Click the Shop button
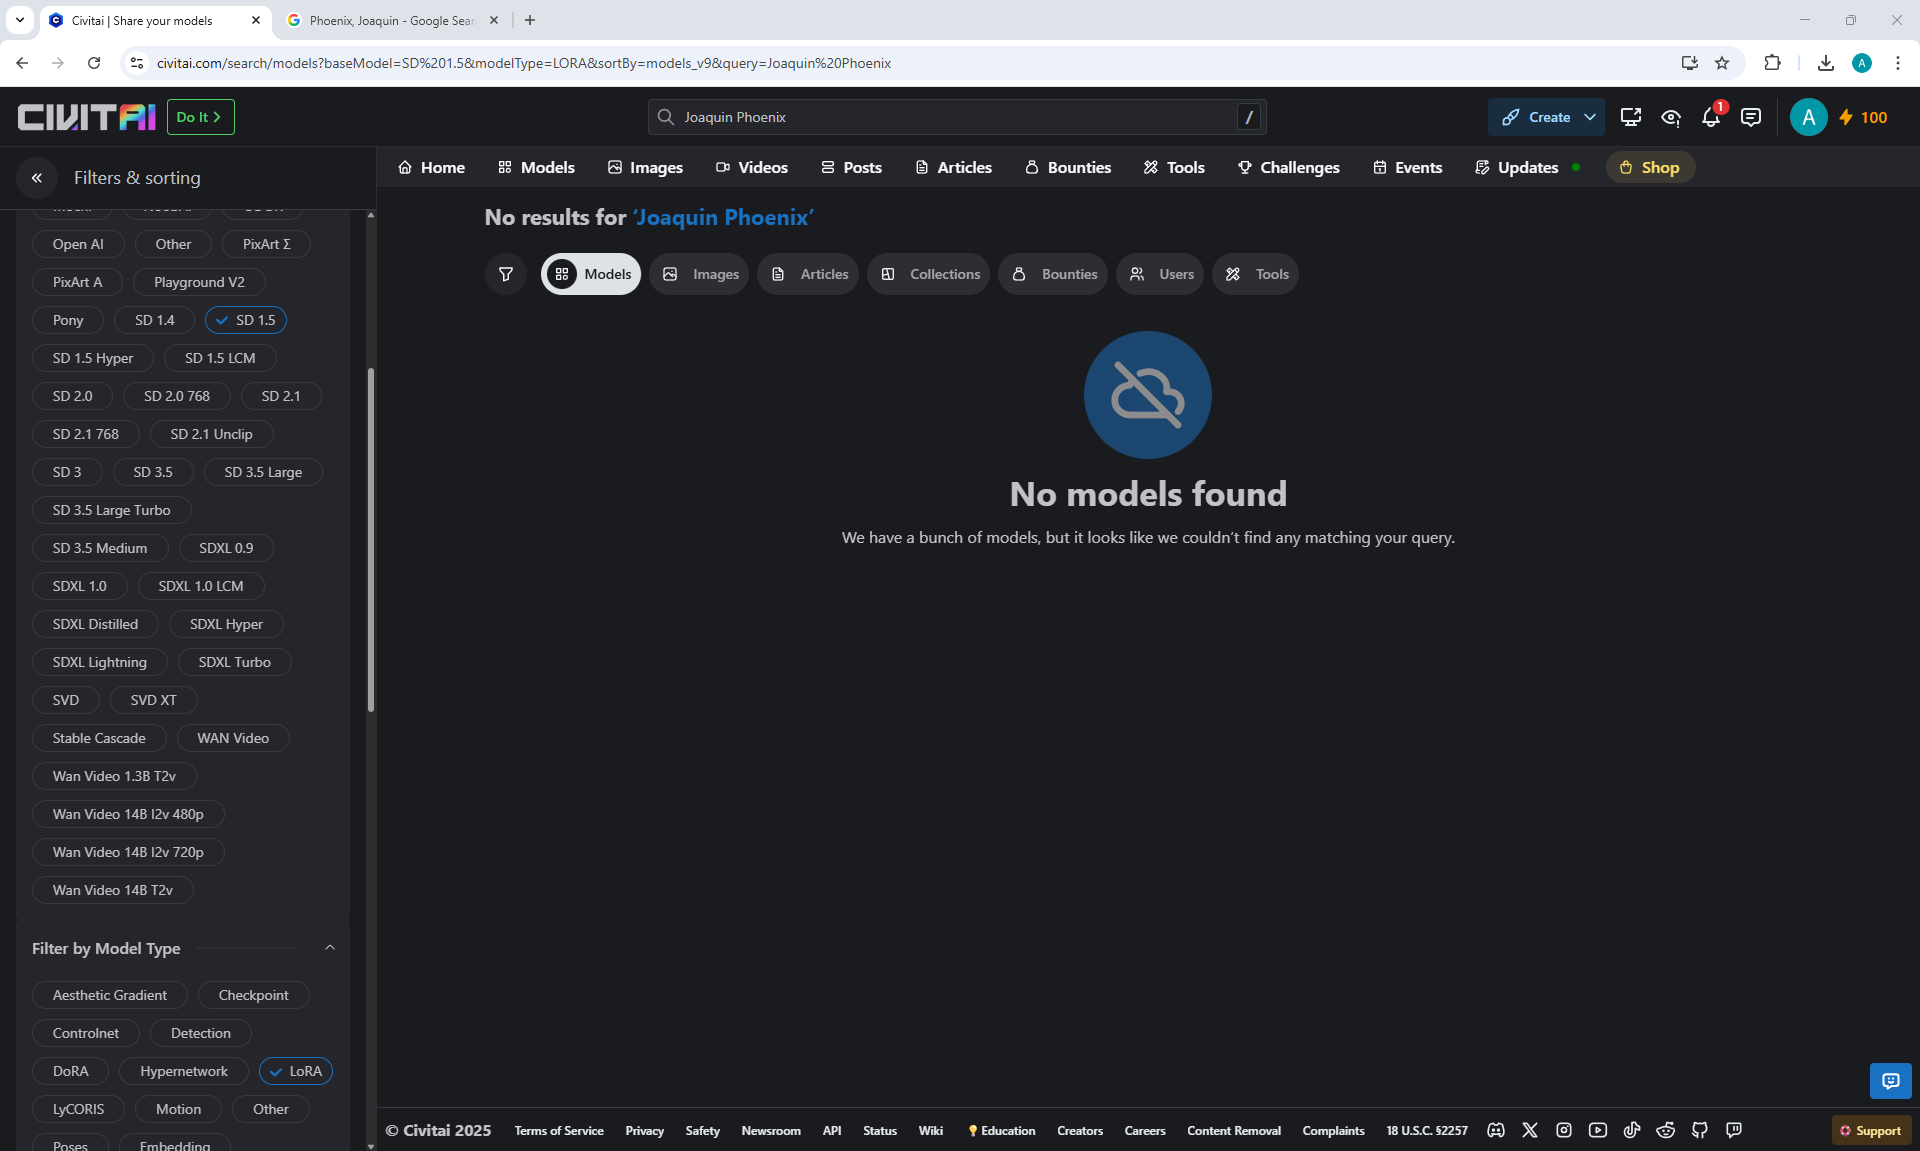 click(x=1649, y=168)
